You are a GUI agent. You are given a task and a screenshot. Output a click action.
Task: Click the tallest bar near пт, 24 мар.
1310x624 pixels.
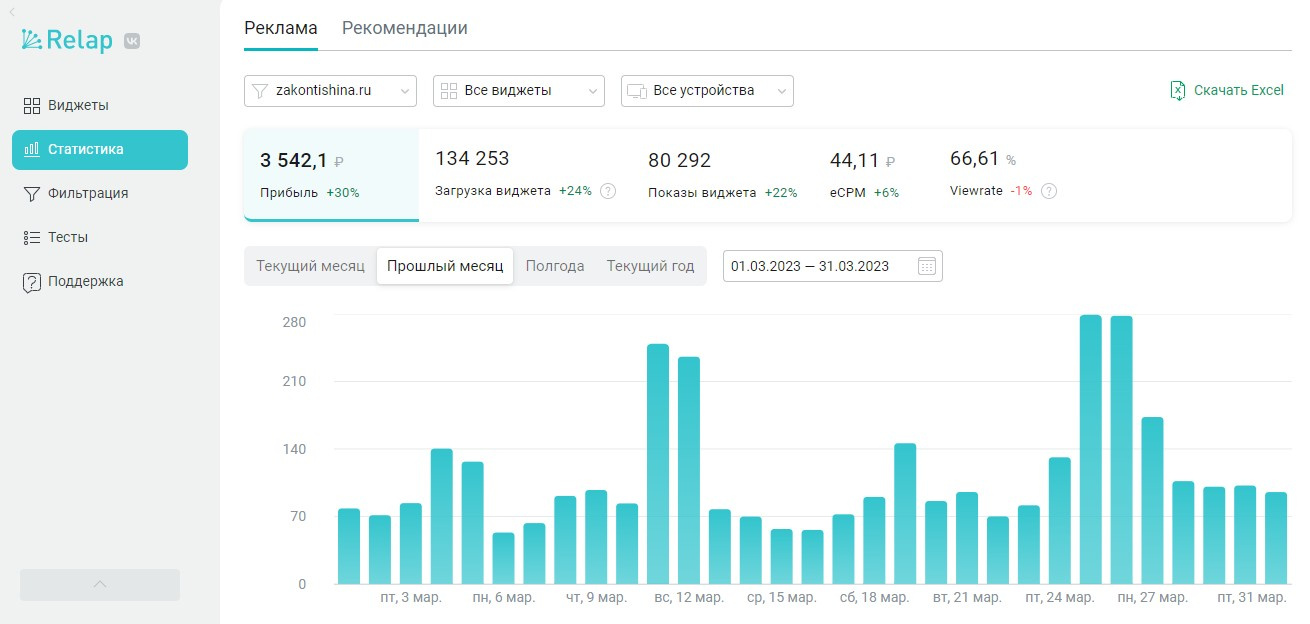pyautogui.click(x=1091, y=449)
